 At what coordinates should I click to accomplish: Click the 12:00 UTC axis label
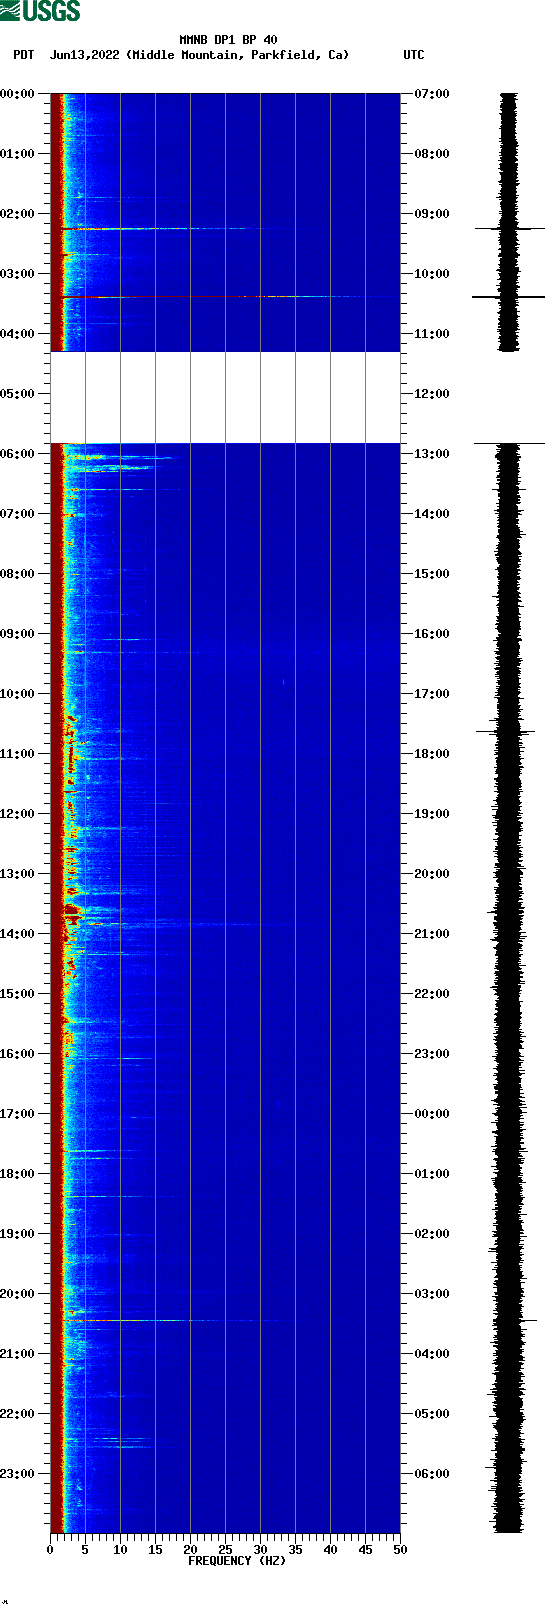pos(432,394)
